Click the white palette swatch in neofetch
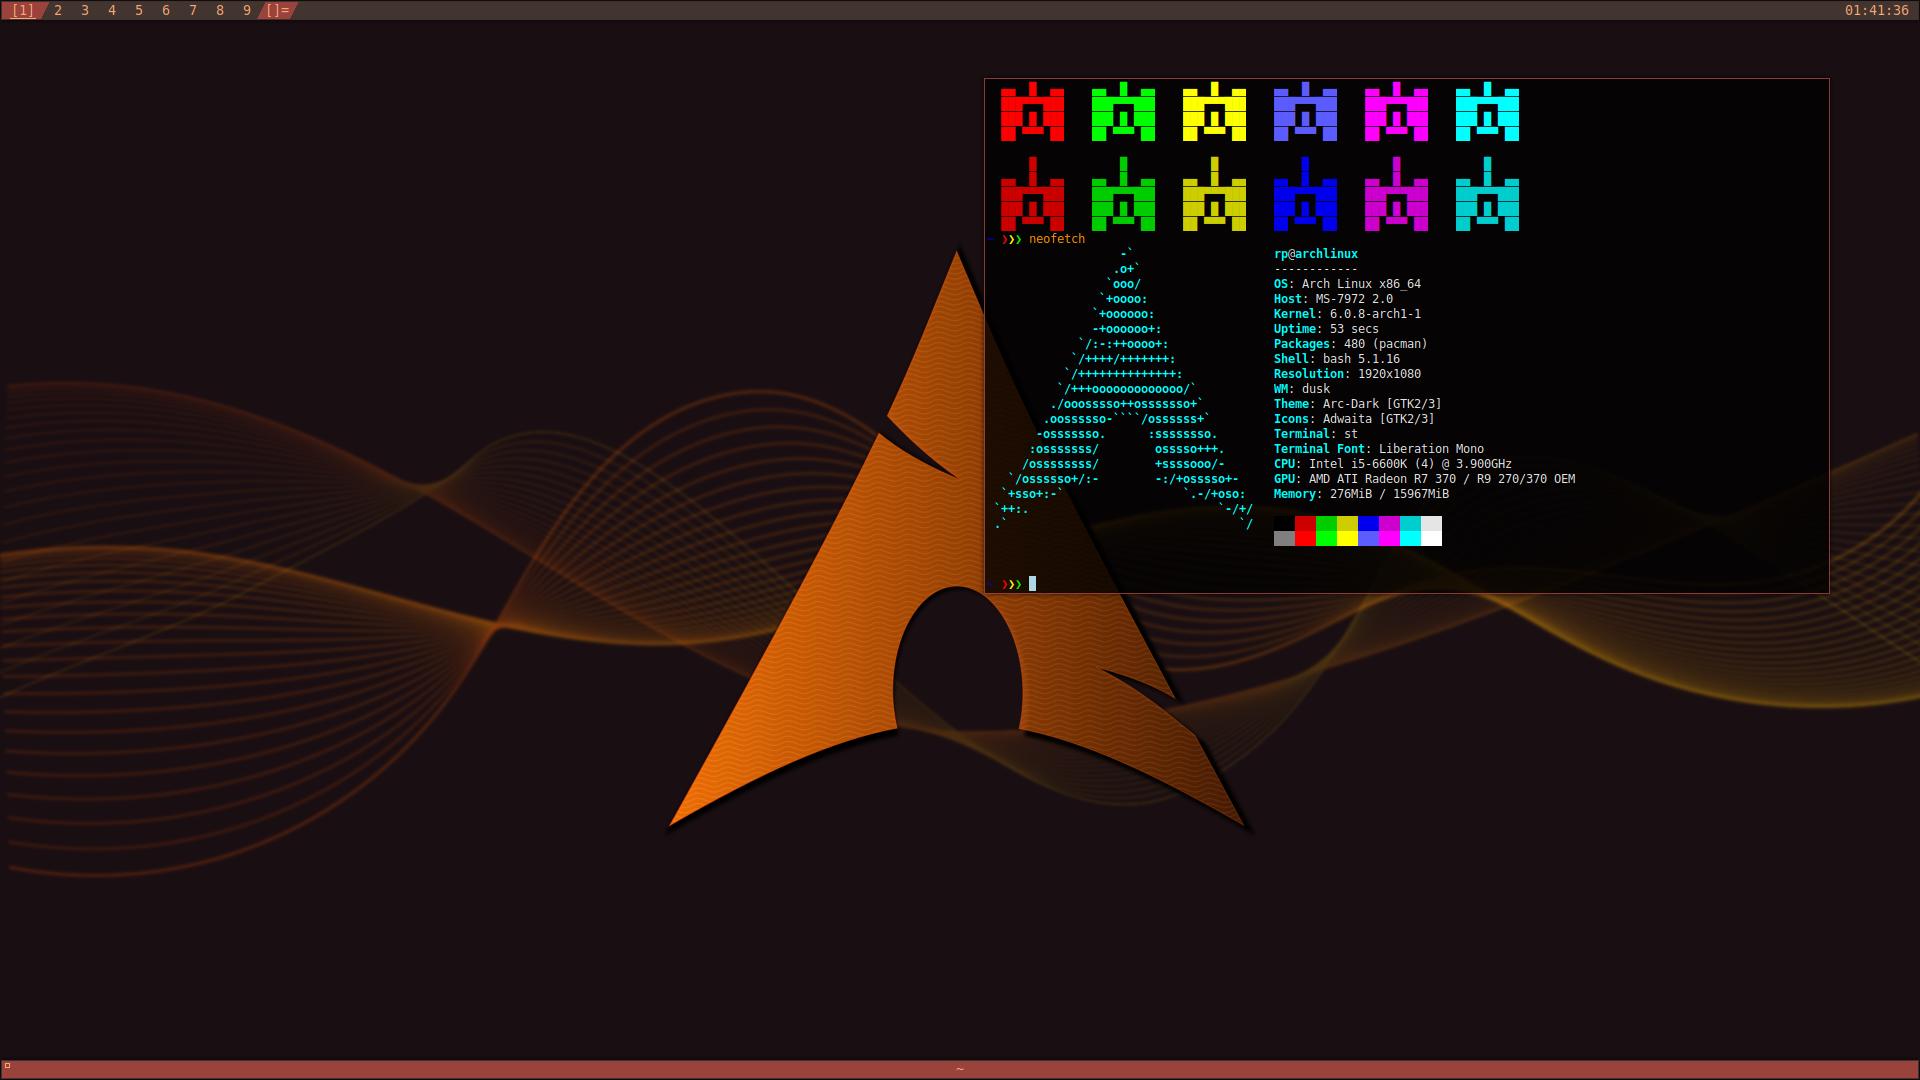The image size is (1920, 1080). pos(1431,538)
